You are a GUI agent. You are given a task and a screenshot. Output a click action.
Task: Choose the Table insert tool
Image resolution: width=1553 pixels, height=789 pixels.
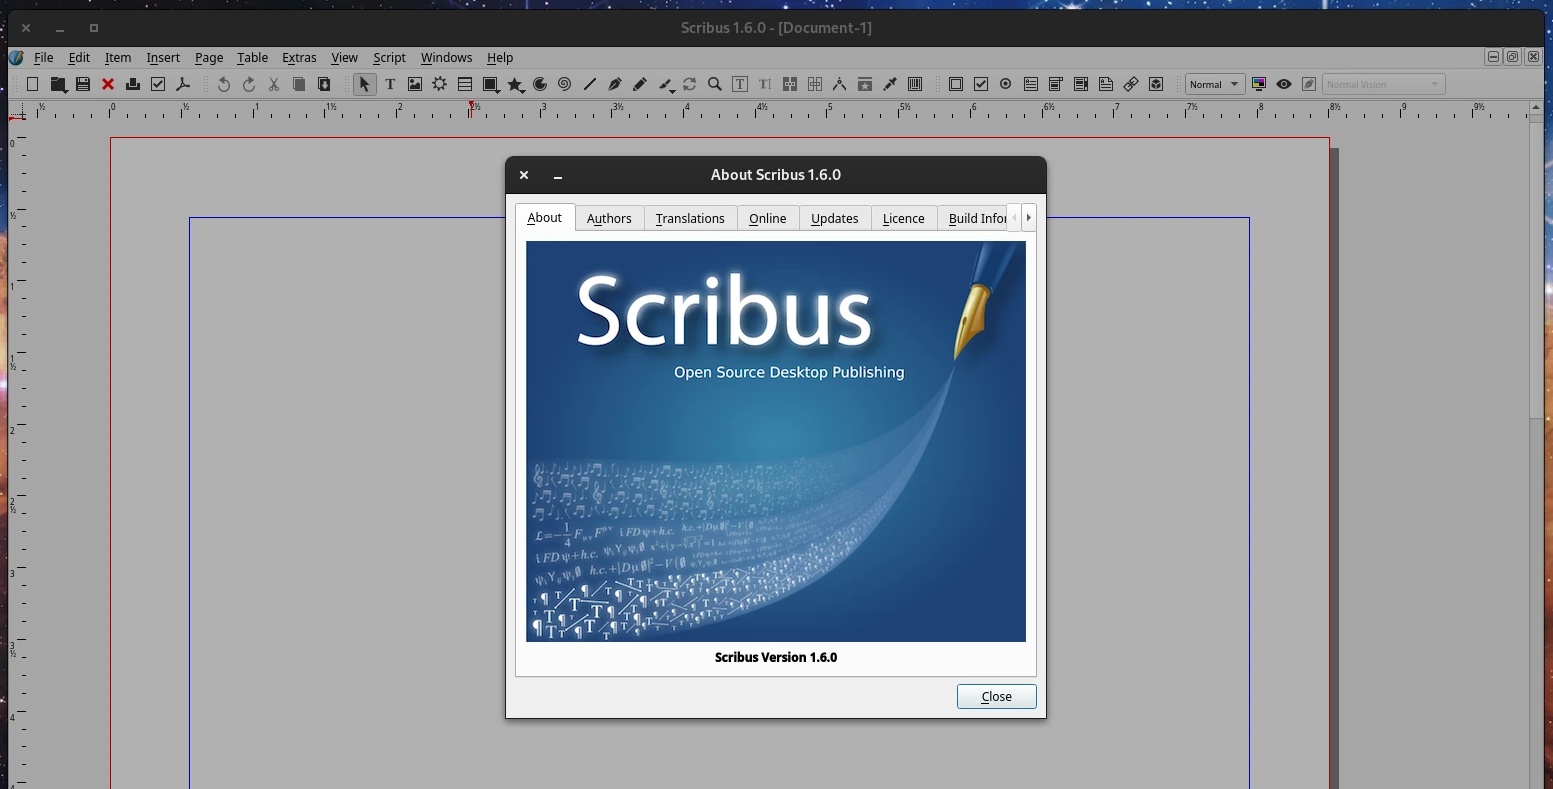coord(465,85)
